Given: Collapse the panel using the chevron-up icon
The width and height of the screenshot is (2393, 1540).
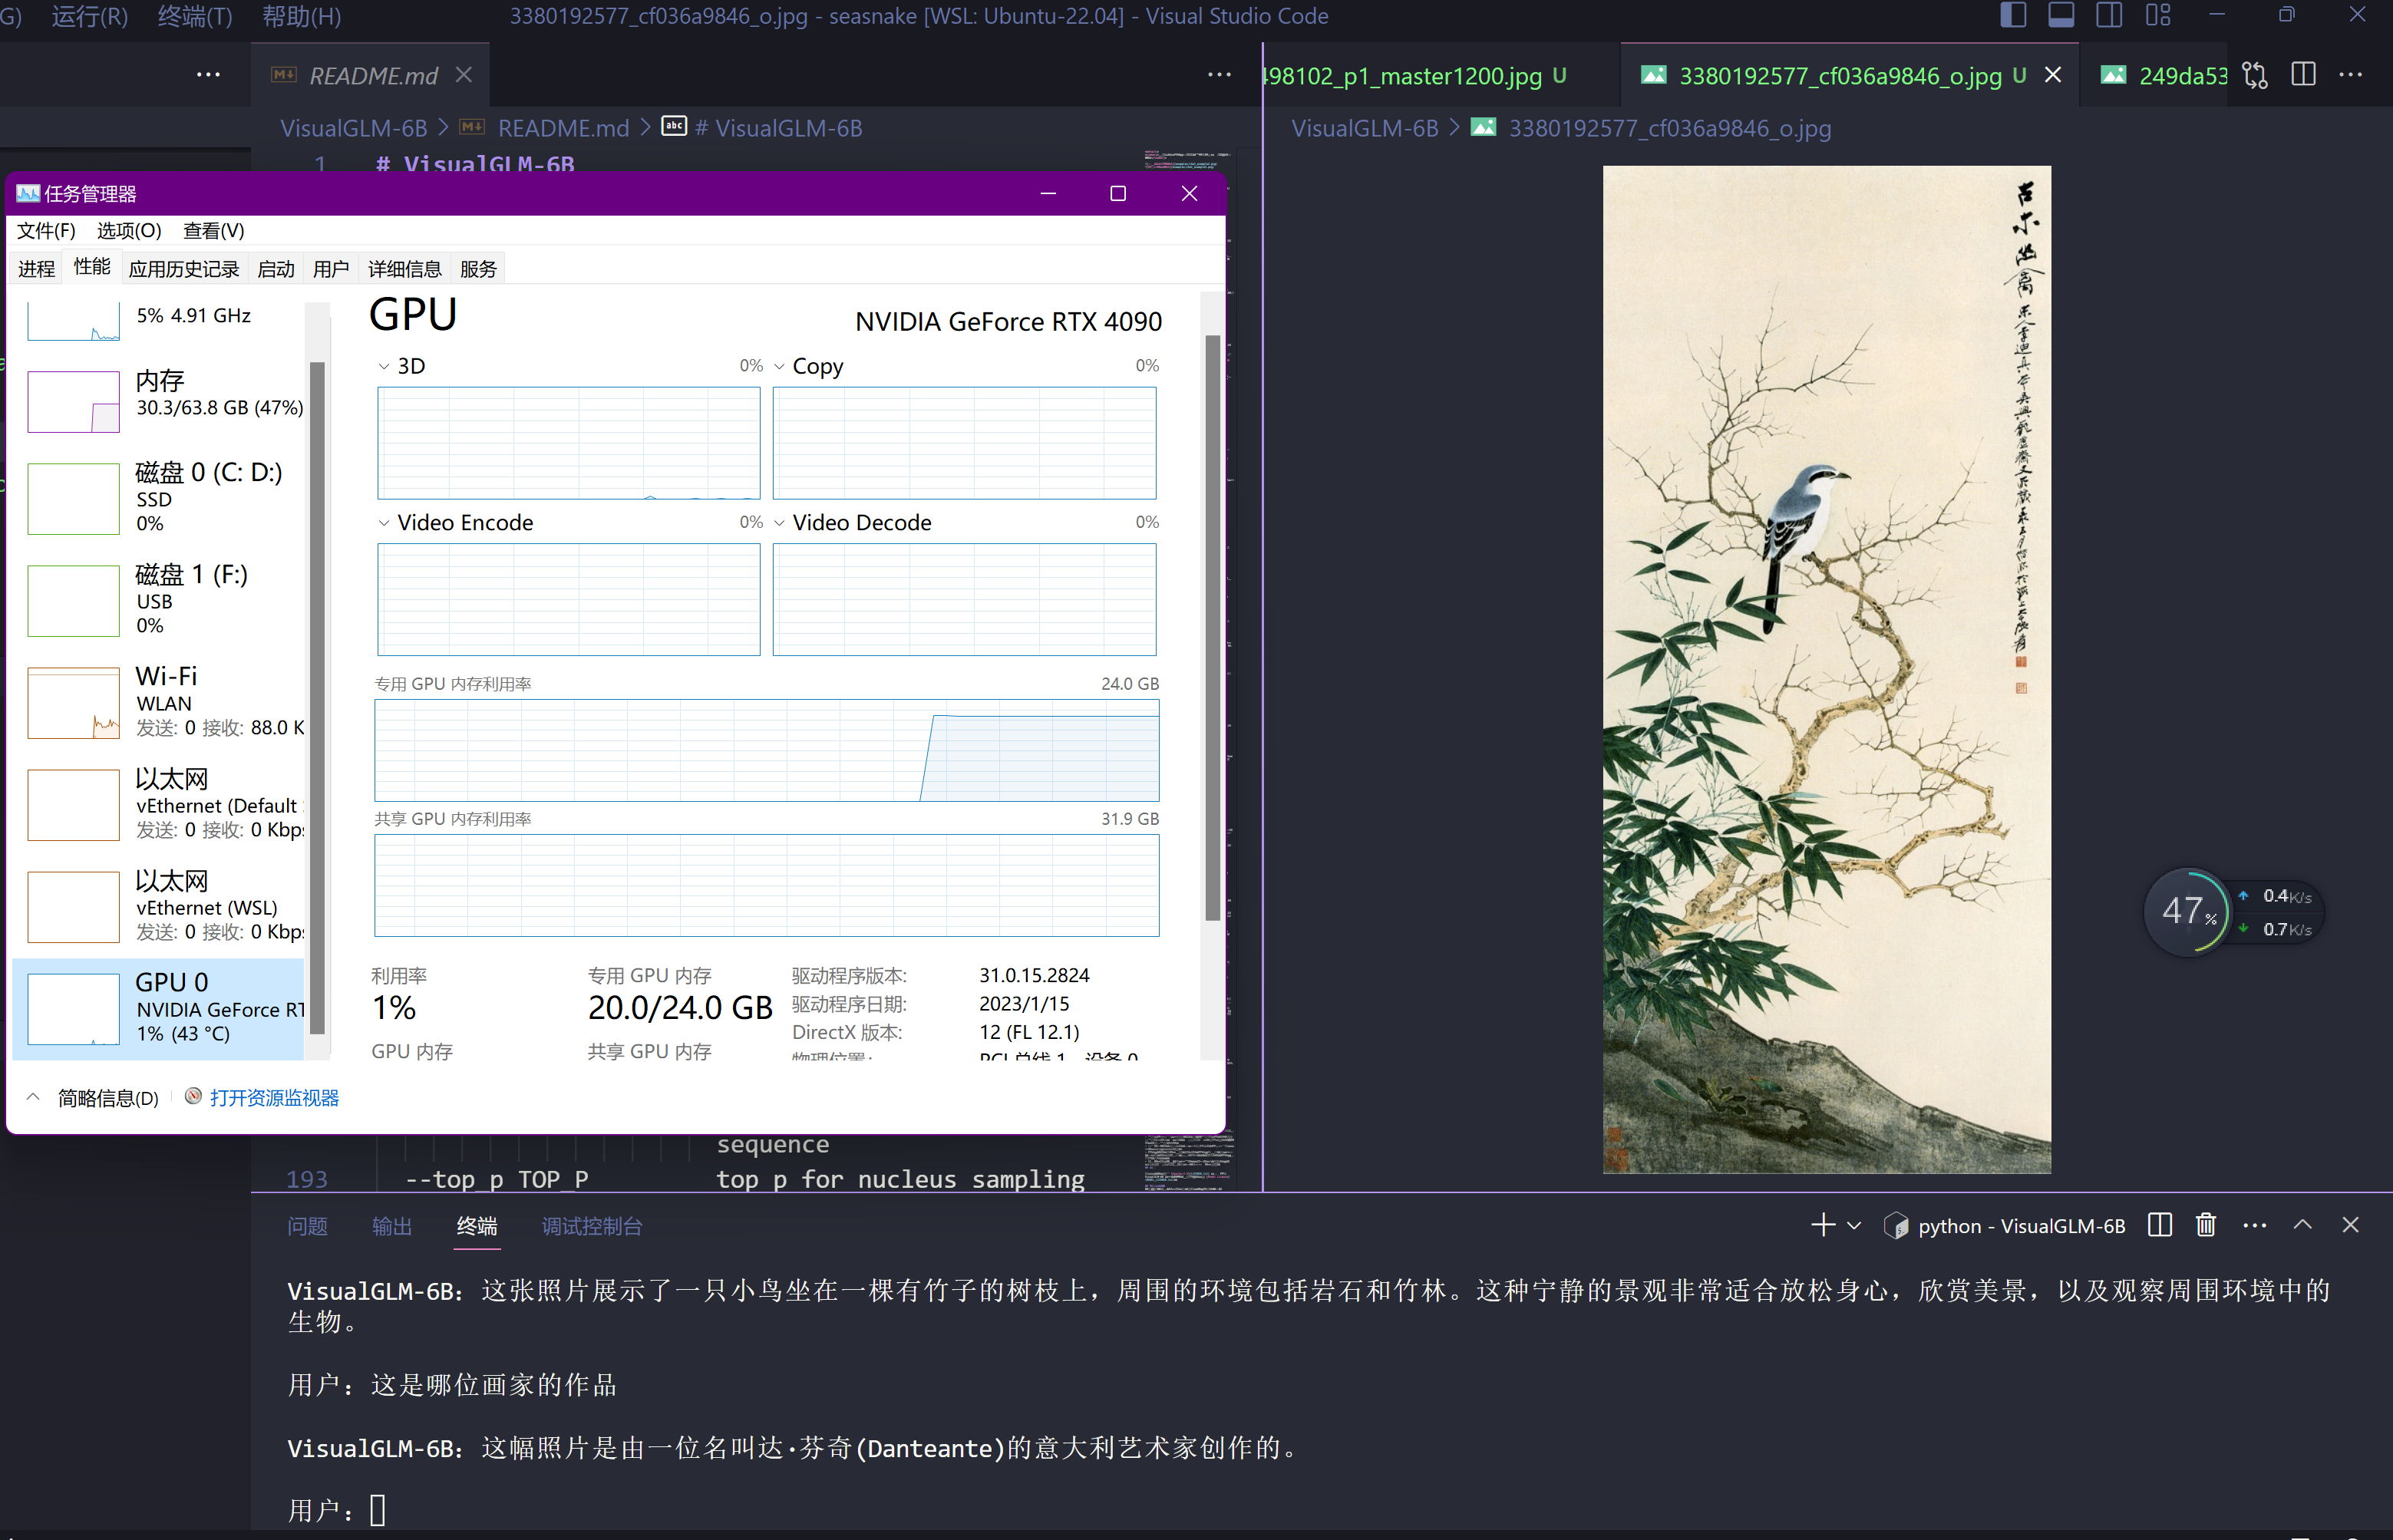Looking at the screenshot, I should click(x=2303, y=1224).
